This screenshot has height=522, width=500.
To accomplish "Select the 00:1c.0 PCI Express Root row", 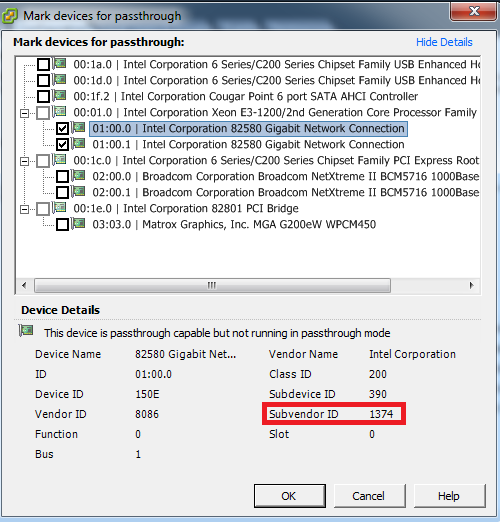I will tap(276, 160).
